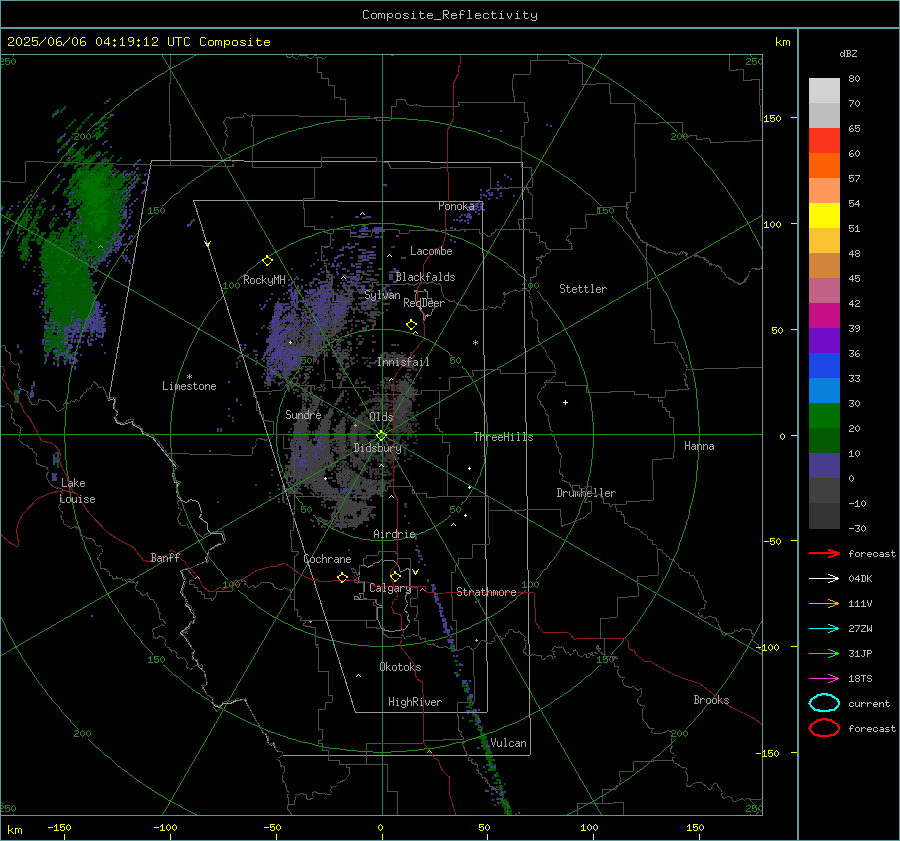Click the current legend label

point(869,703)
